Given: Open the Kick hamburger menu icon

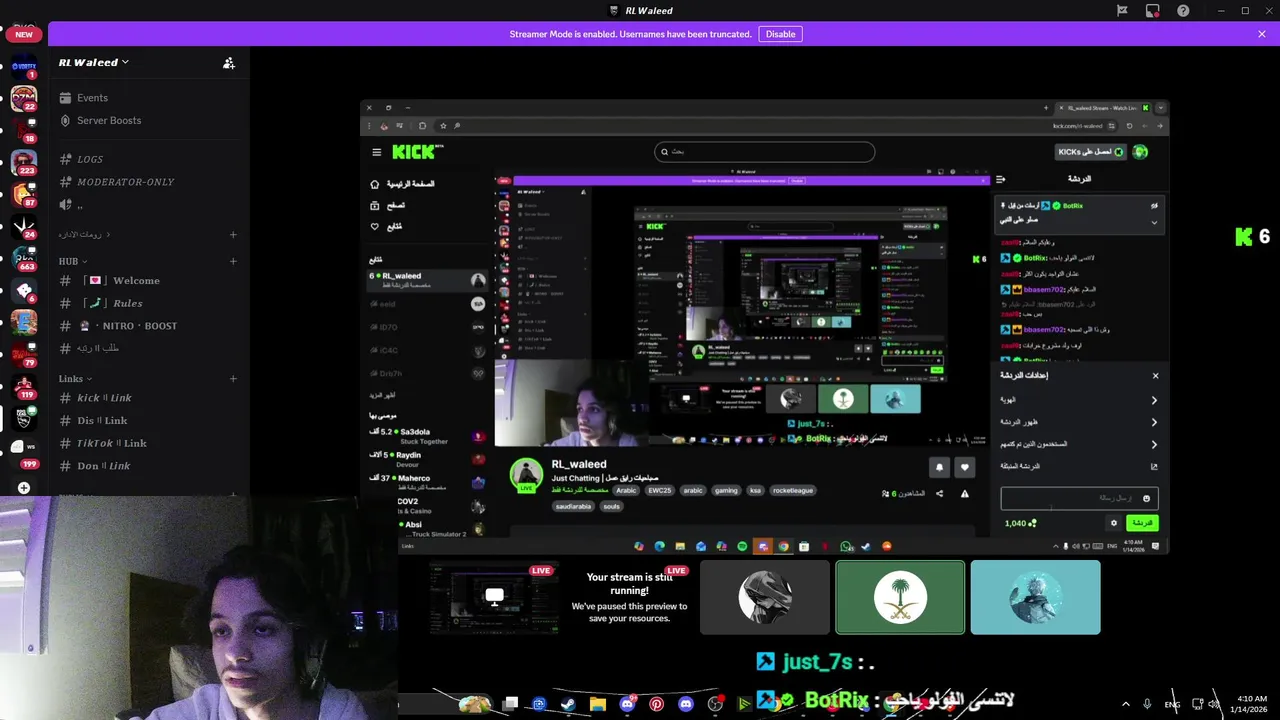Looking at the screenshot, I should [377, 152].
